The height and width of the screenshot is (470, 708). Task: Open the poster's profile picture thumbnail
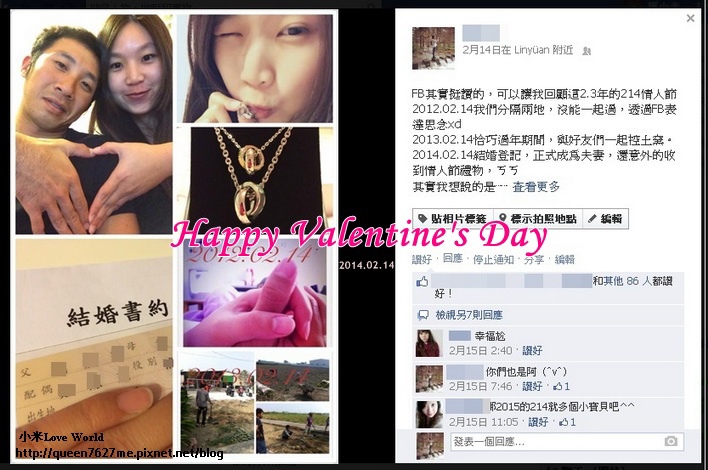tap(433, 48)
